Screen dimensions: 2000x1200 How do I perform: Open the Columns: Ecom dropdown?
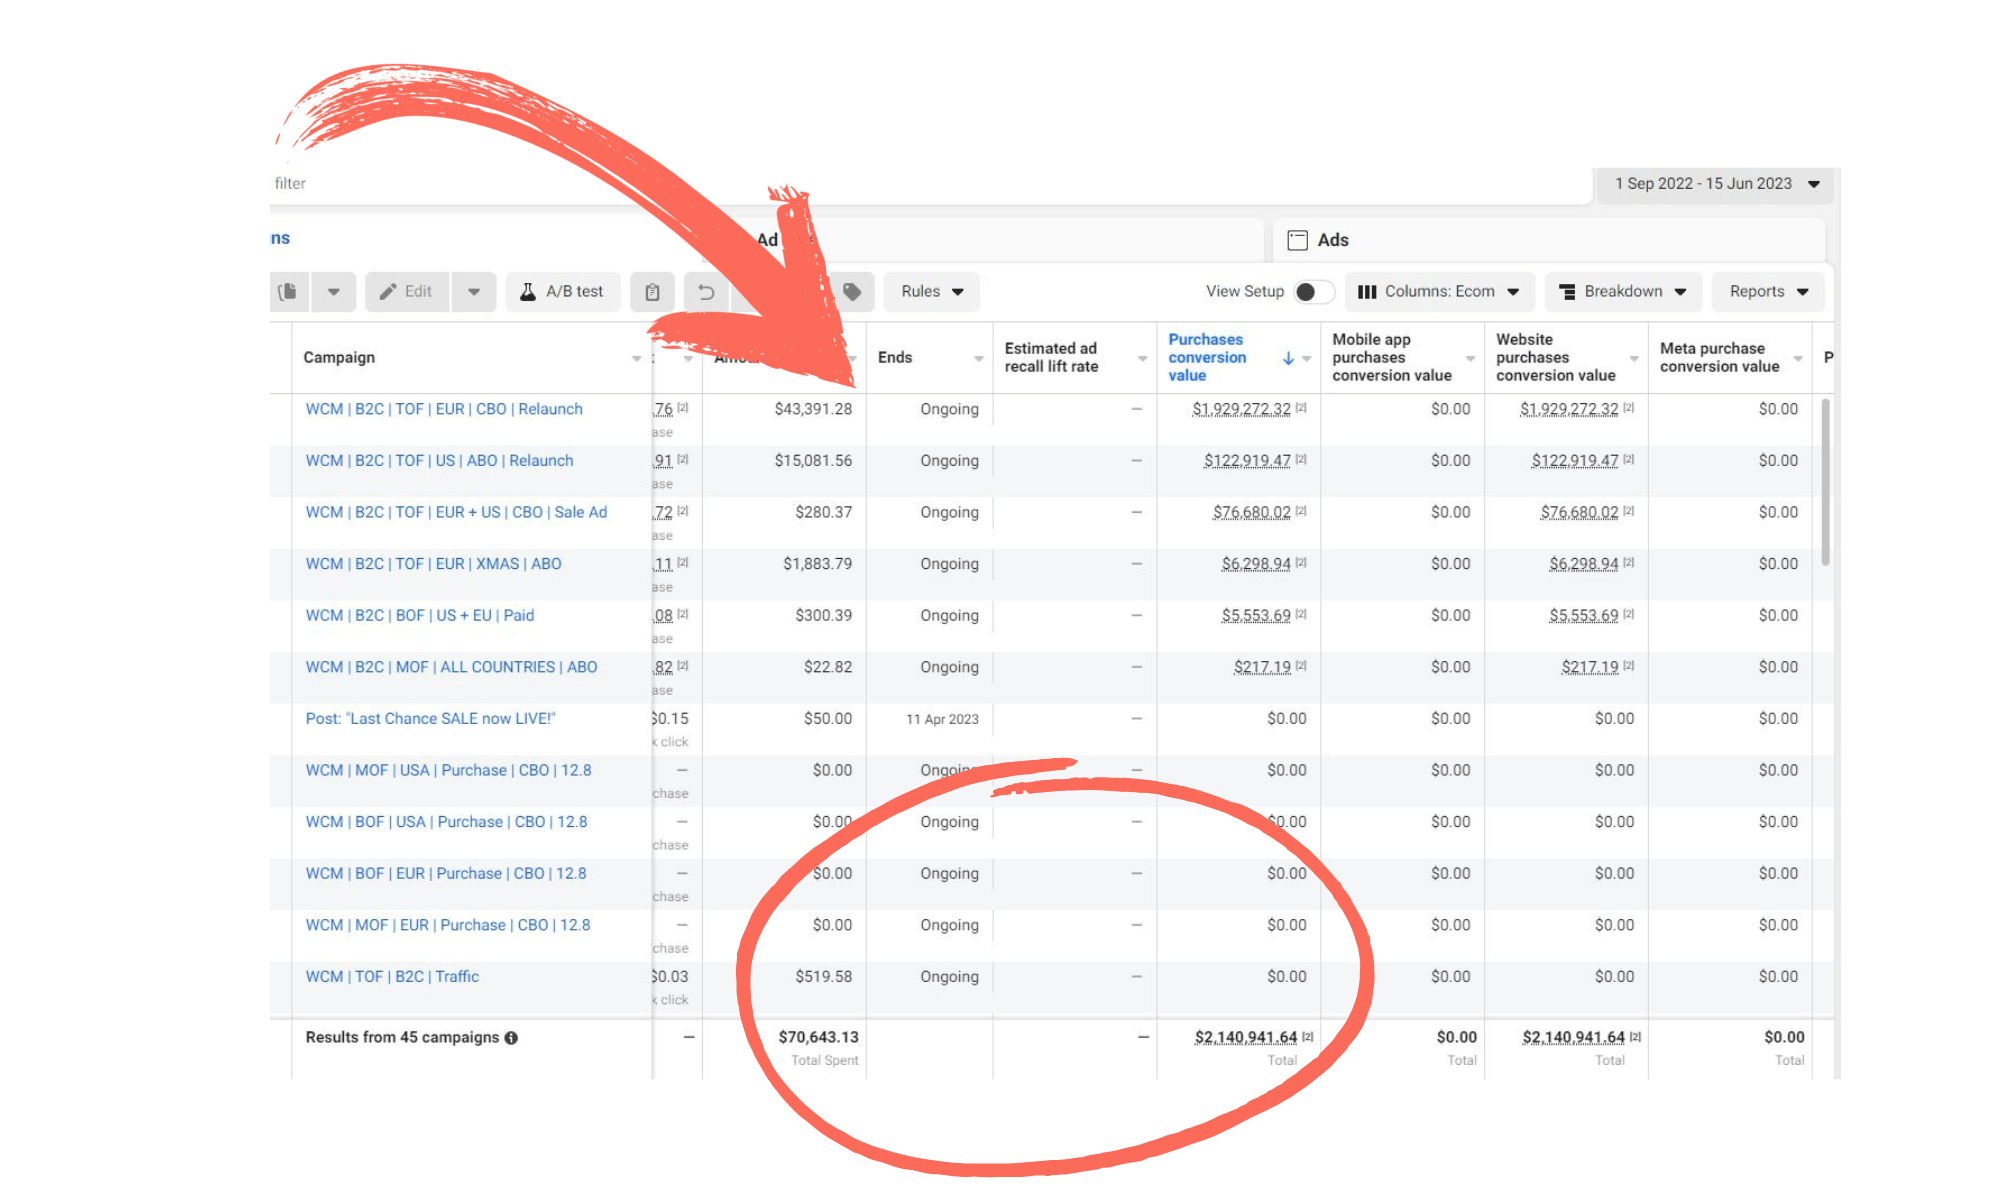click(x=1438, y=292)
